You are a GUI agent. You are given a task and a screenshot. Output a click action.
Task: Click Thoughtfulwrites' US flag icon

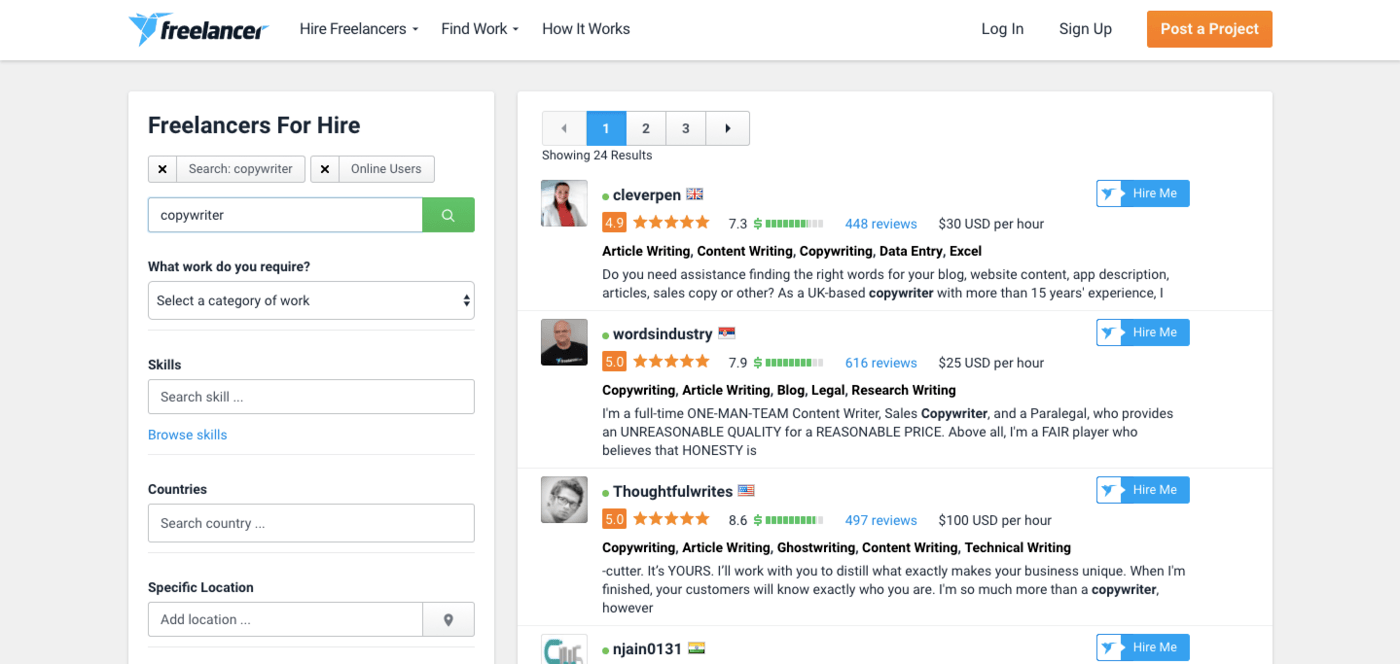tap(746, 491)
